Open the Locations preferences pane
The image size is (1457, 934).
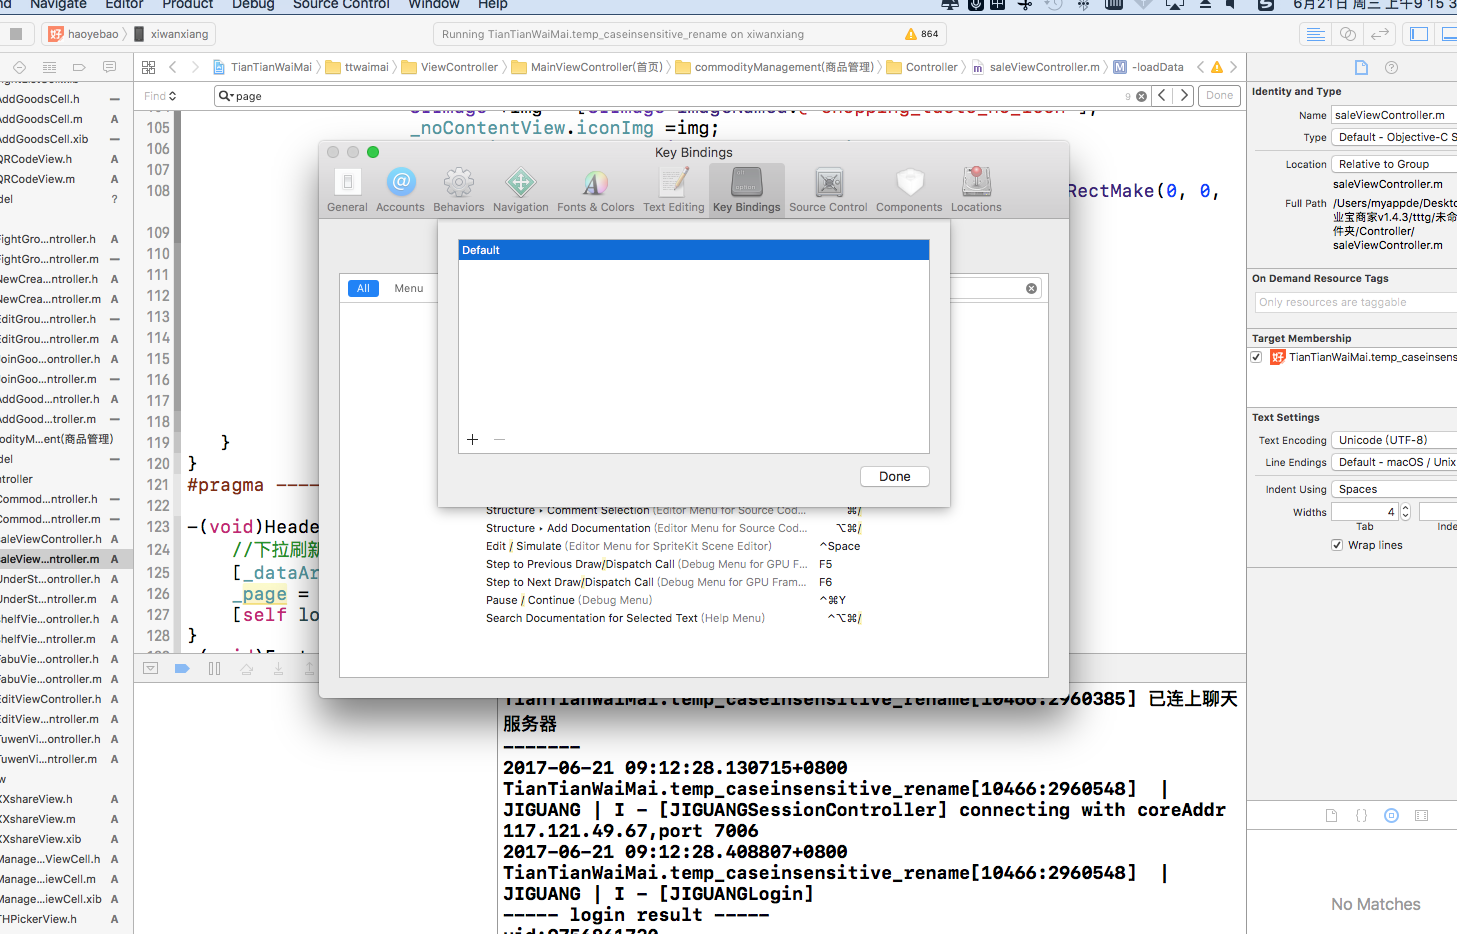pos(976,190)
